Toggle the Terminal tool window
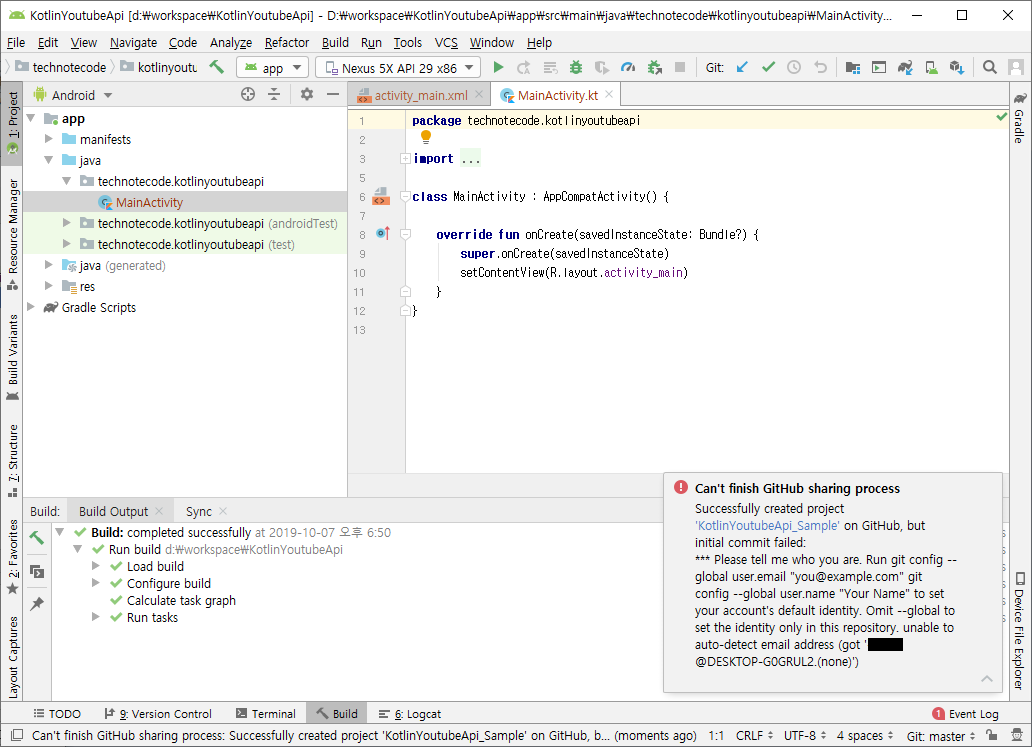Image resolution: width=1032 pixels, height=747 pixels. (x=266, y=713)
